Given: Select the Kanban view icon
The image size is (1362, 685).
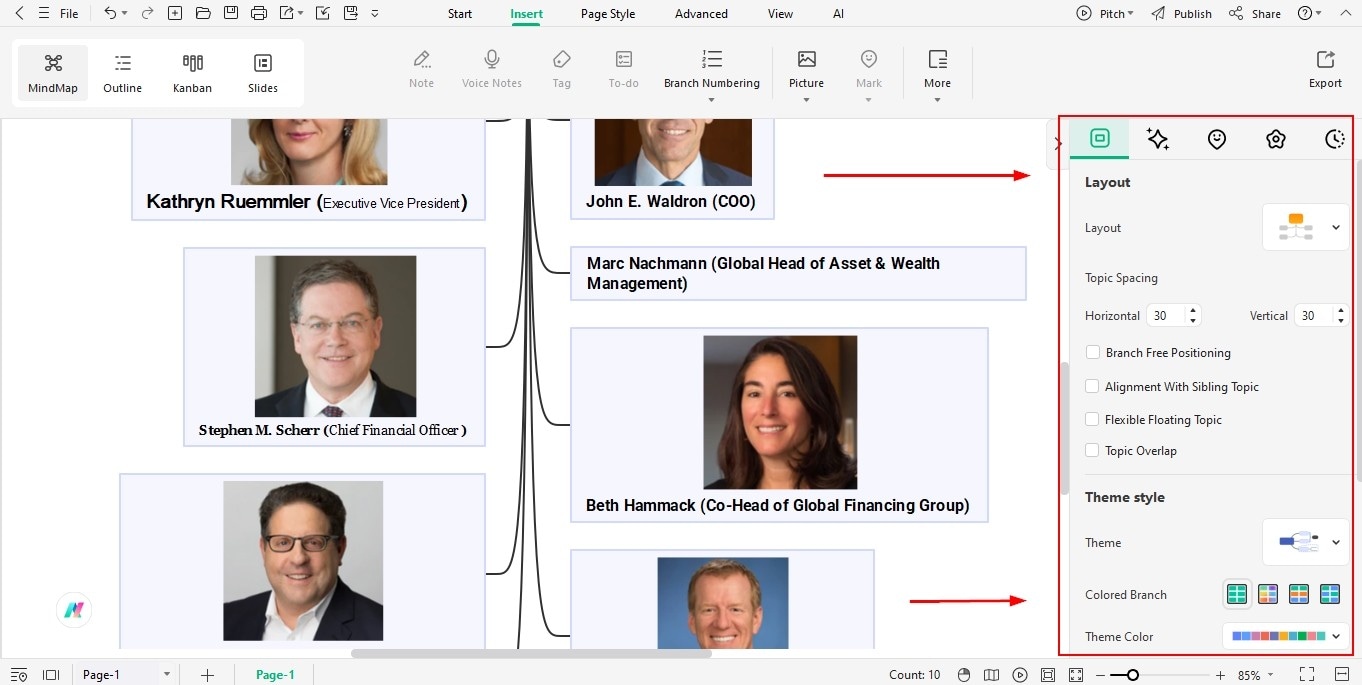Looking at the screenshot, I should coord(192,71).
